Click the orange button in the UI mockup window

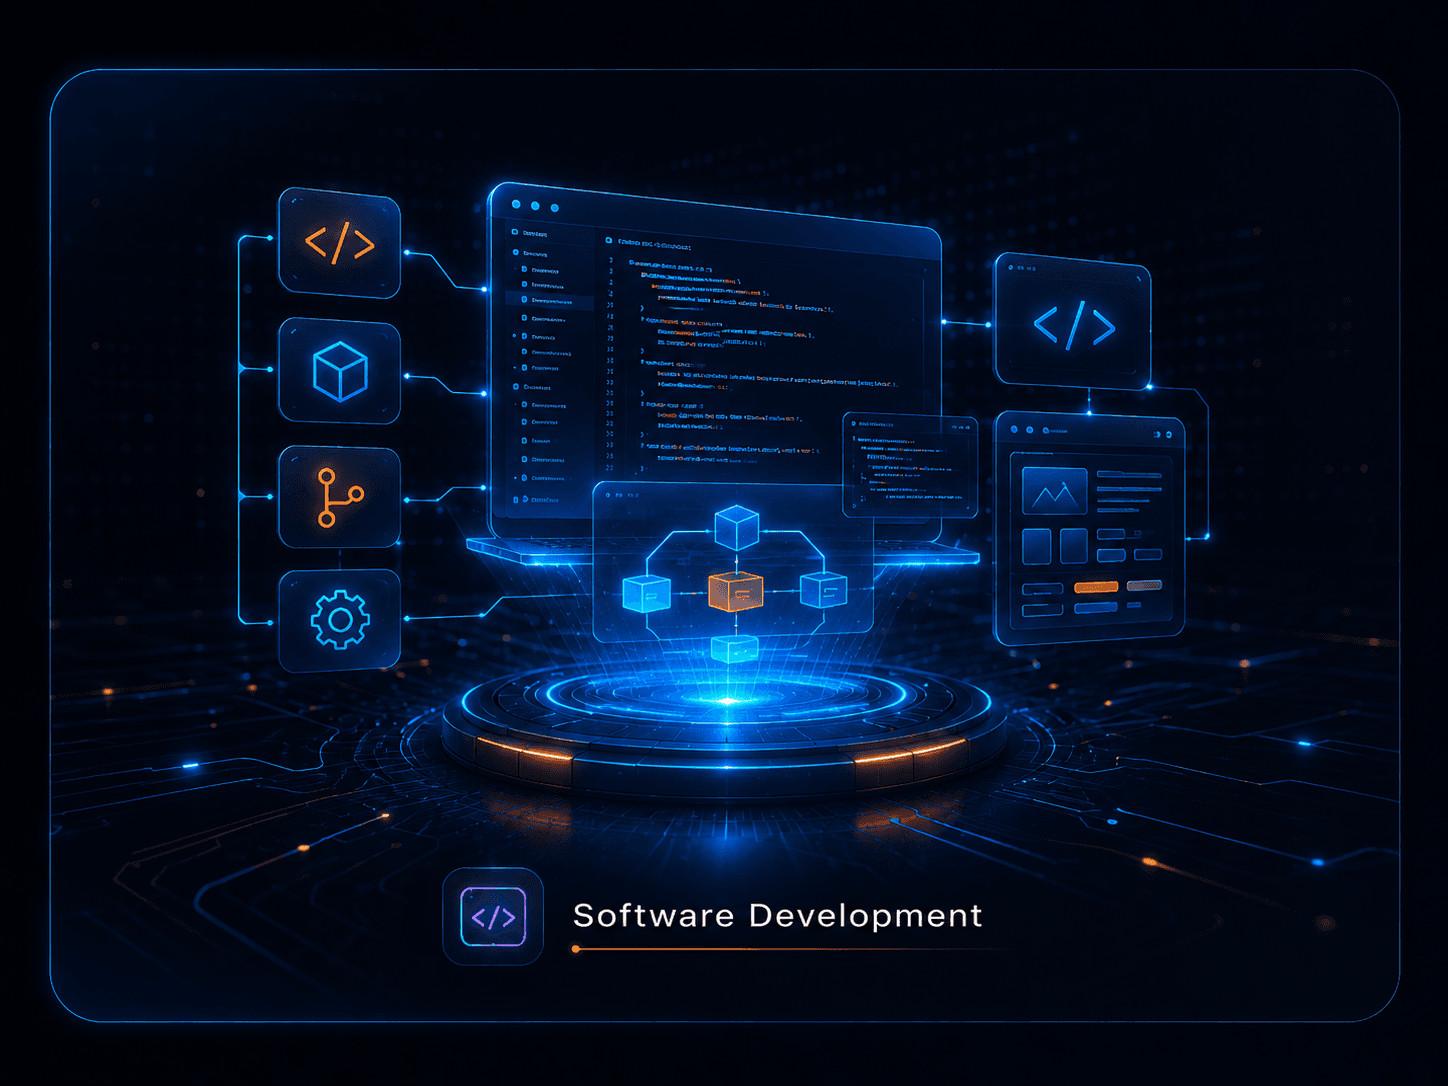click(x=1096, y=587)
